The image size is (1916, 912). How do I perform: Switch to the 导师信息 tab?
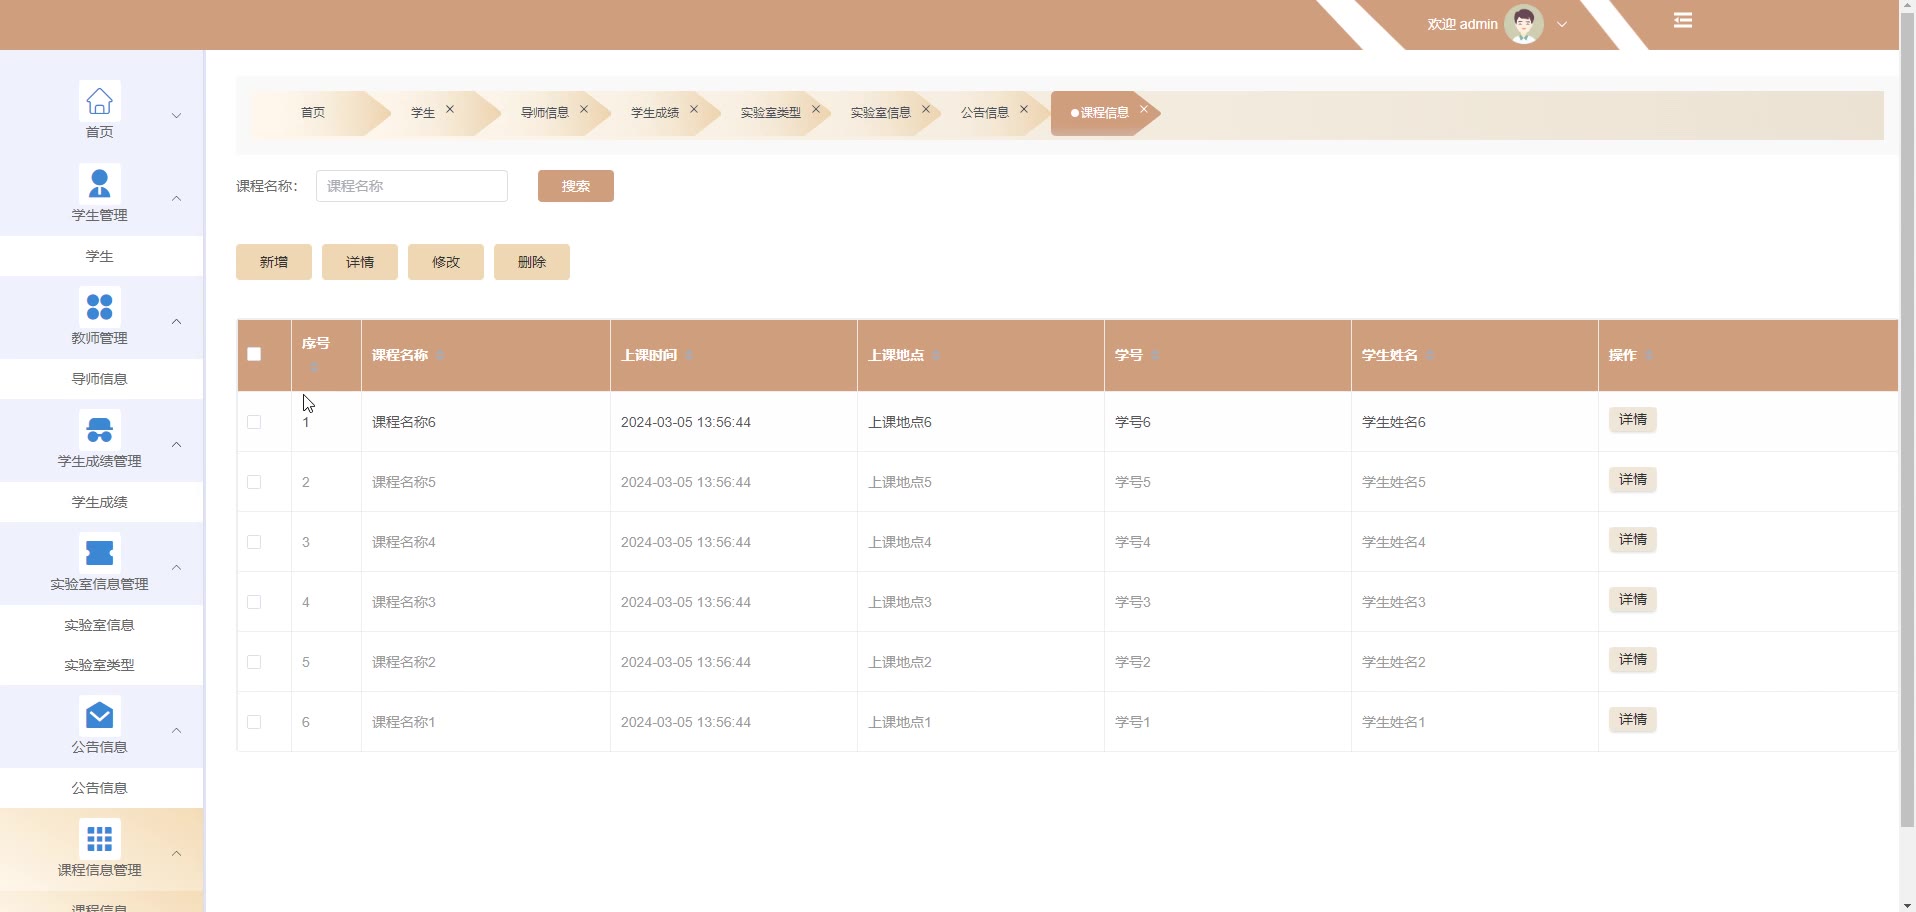click(545, 113)
